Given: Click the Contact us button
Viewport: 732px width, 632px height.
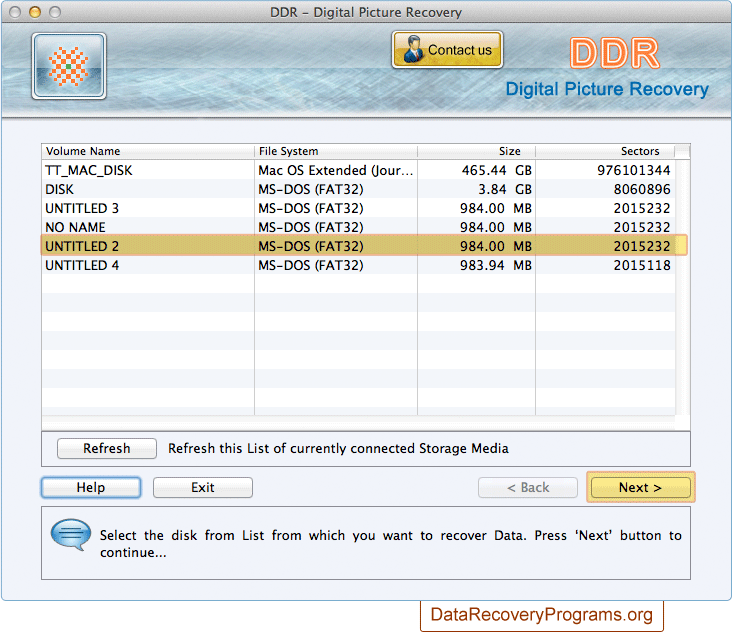Looking at the screenshot, I should 447,49.
